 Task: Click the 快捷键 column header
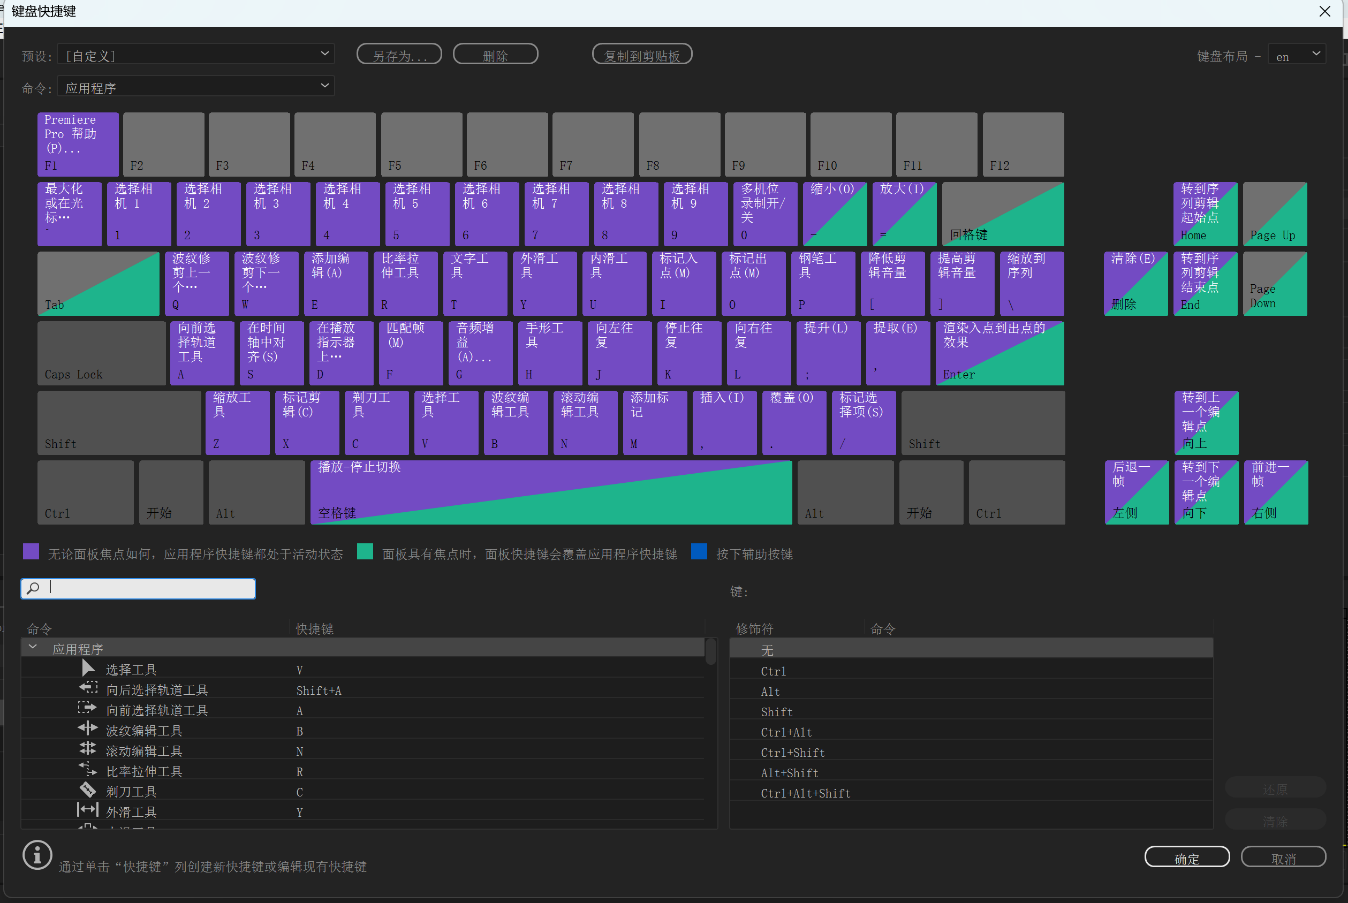315,629
